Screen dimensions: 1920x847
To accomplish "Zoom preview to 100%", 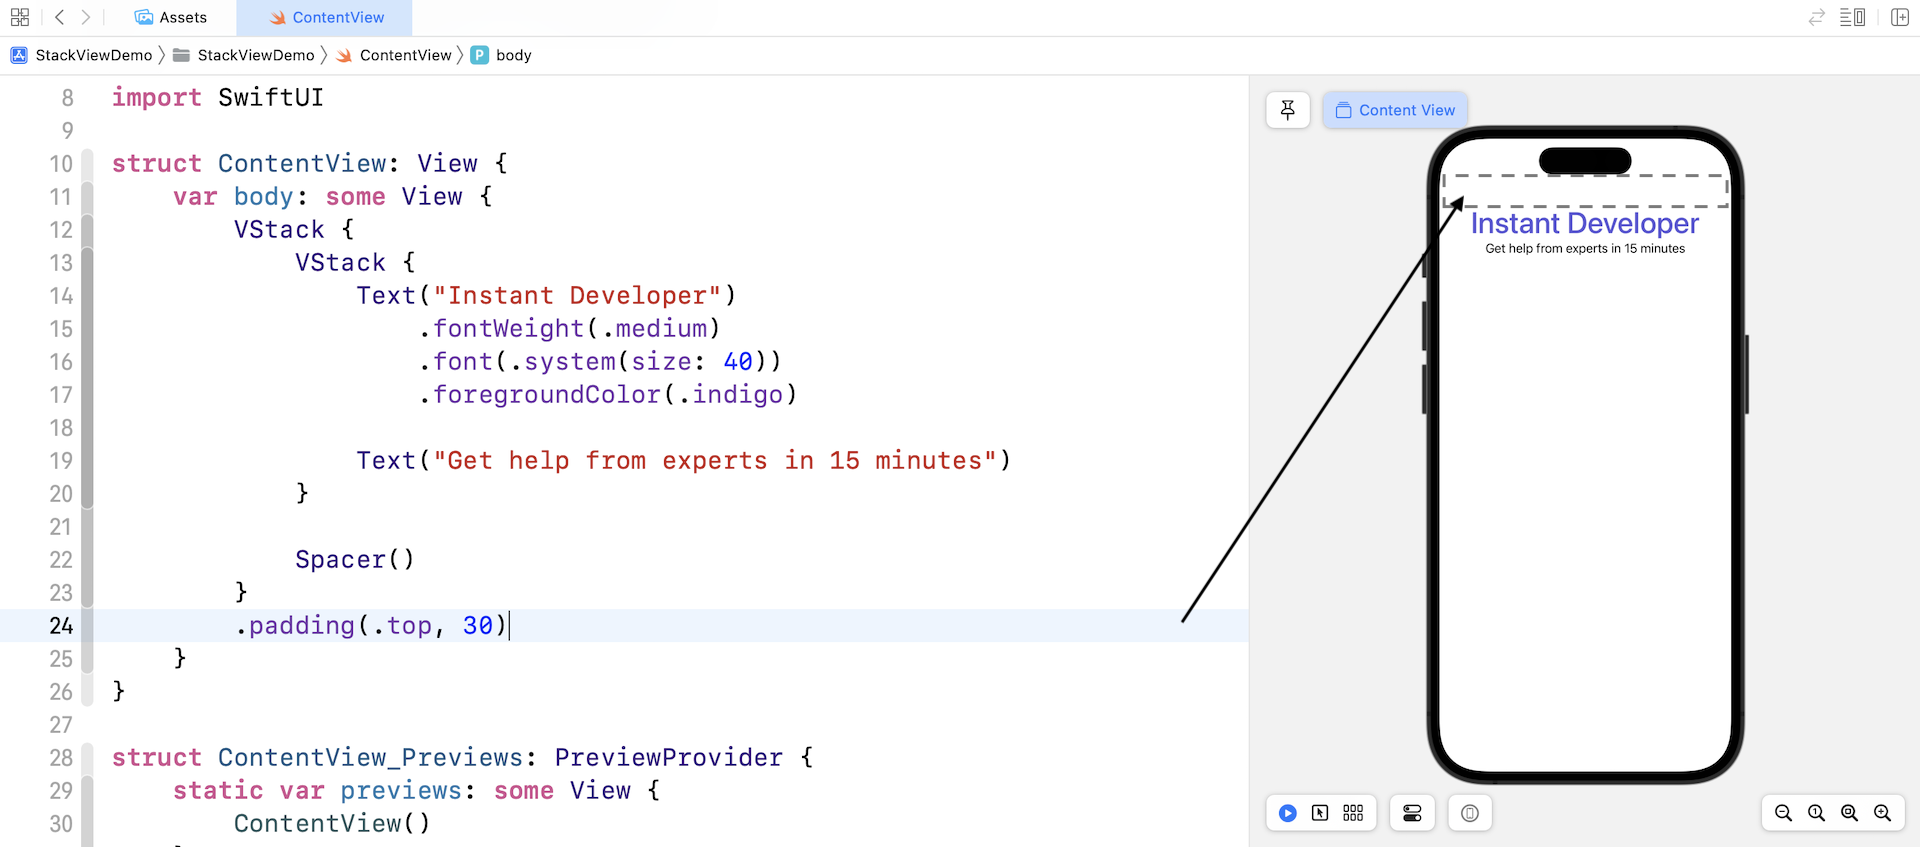I will (x=1816, y=813).
